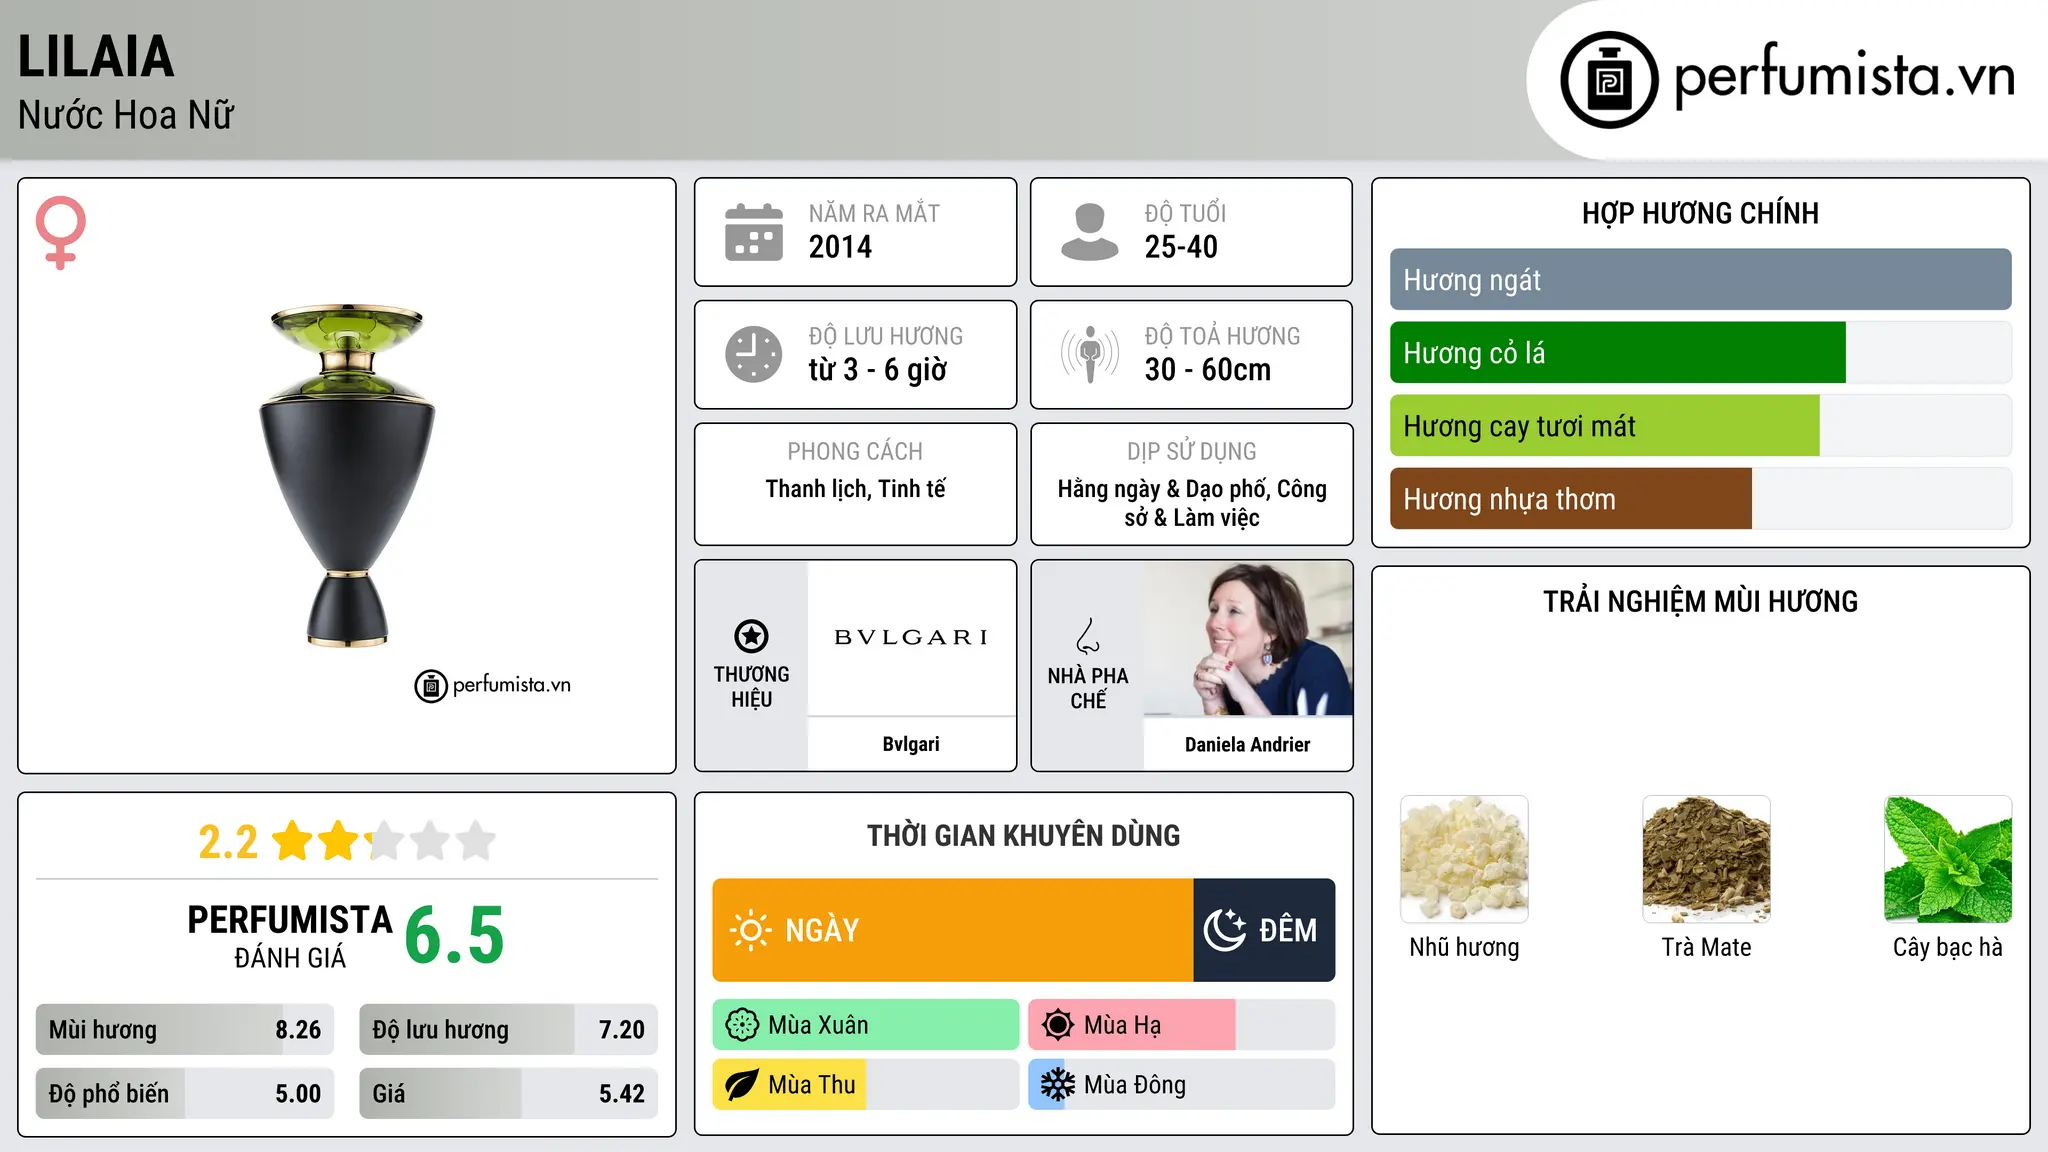Click the flower icon for Mùa Xuân

pyautogui.click(x=742, y=1025)
